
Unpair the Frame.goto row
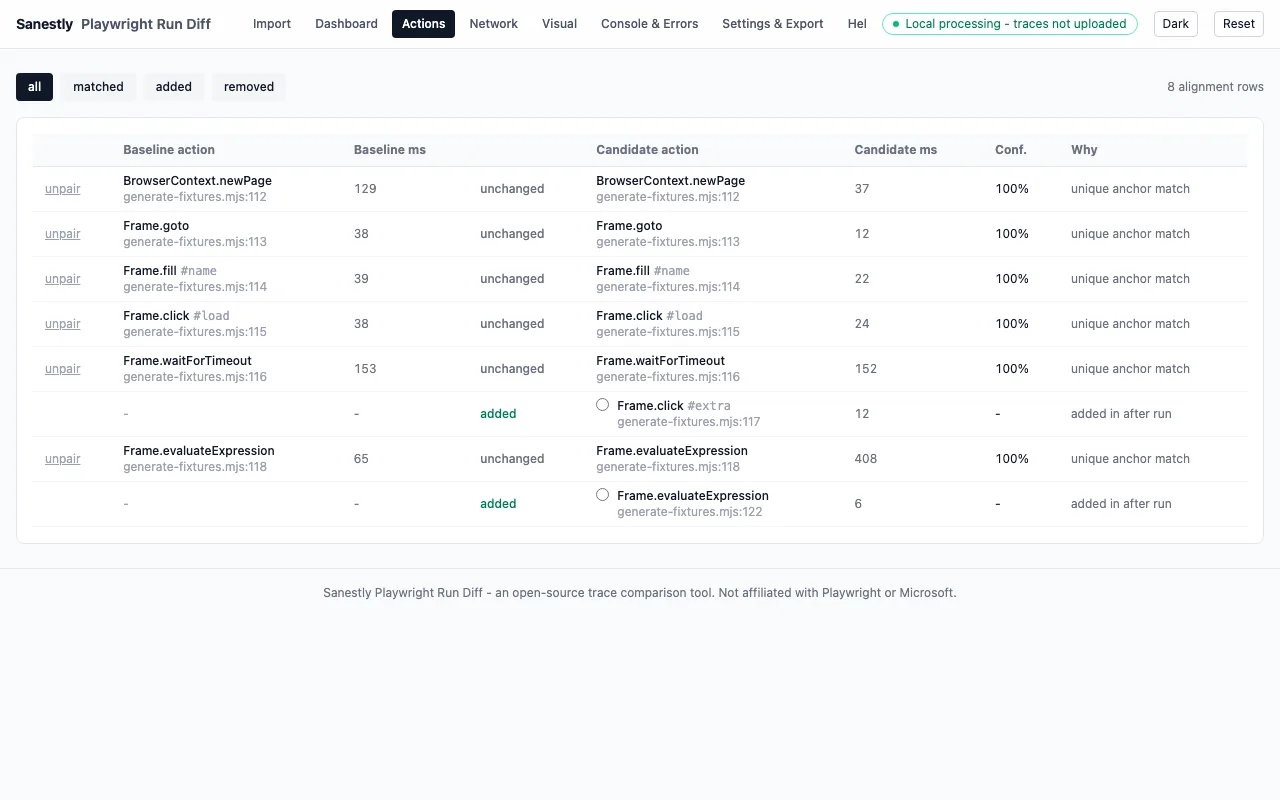tap(63, 234)
